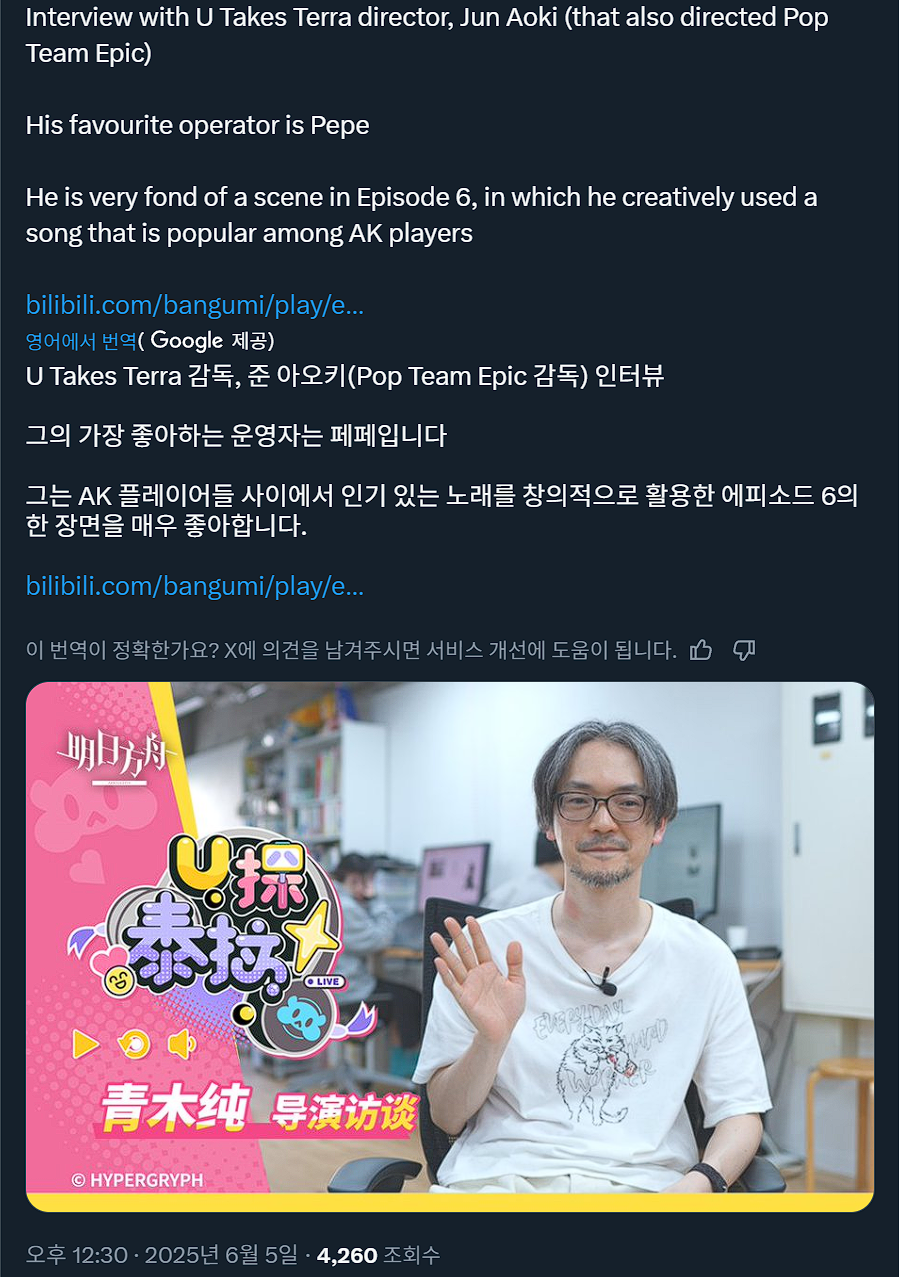Click the © HYPERGRYPH copyright text
899x1277 pixels.
pyautogui.click(x=137, y=1180)
